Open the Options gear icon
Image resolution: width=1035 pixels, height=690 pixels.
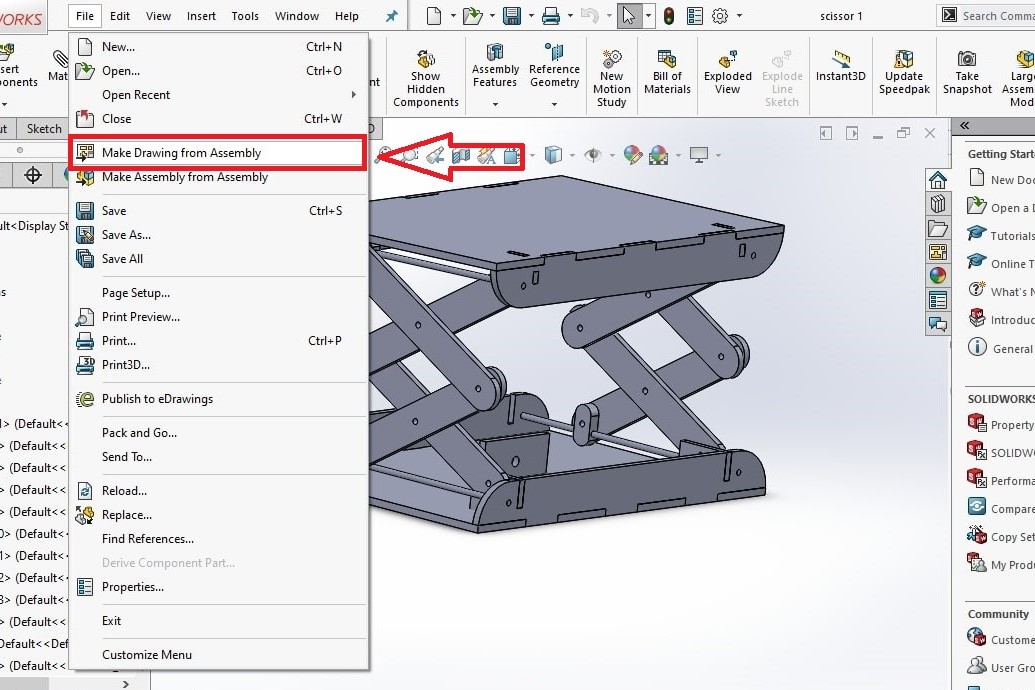point(720,16)
